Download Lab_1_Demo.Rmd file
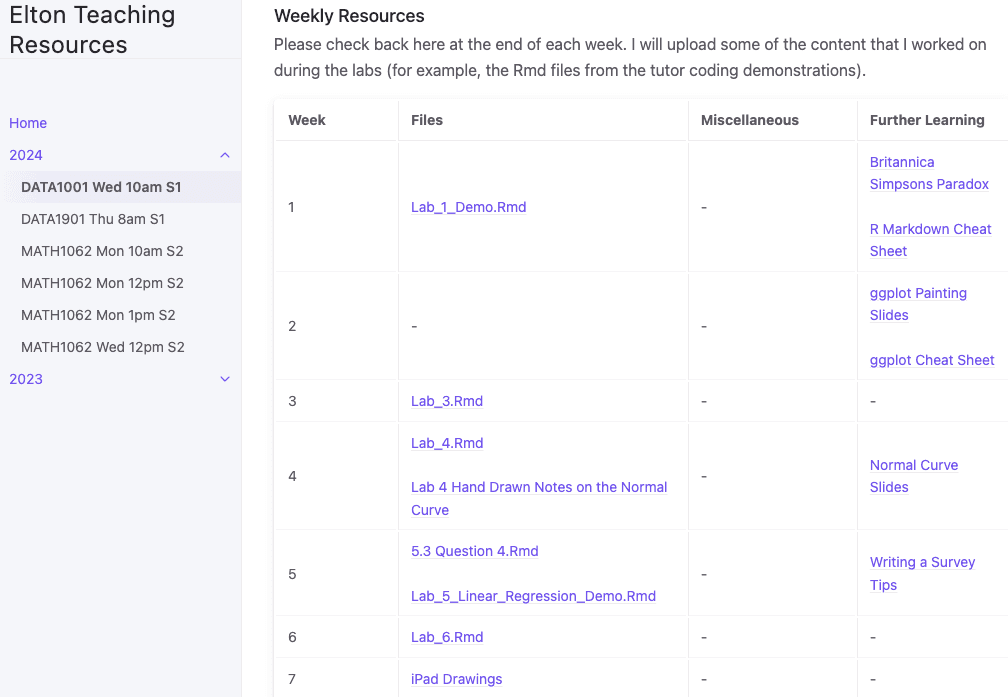1008x697 pixels. pos(468,207)
